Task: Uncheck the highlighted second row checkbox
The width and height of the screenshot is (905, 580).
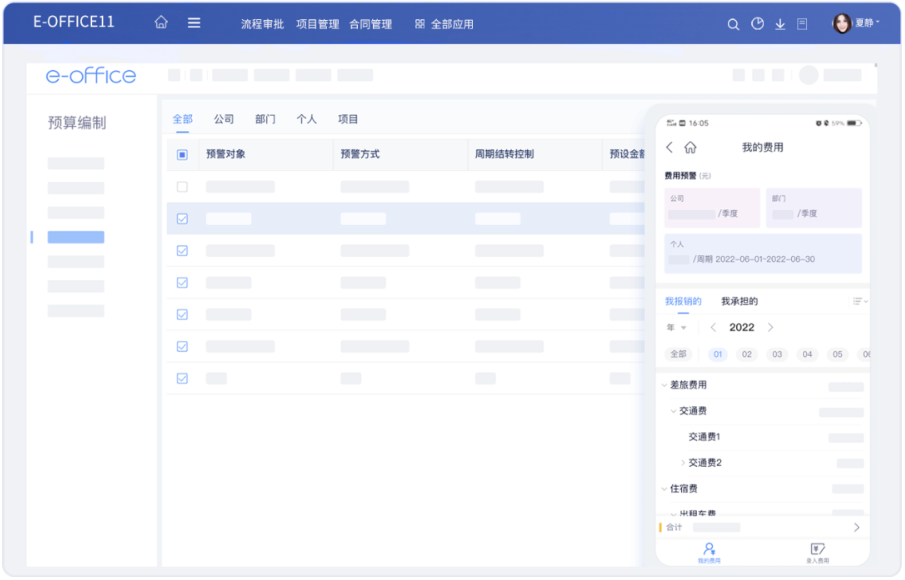Action: pos(182,219)
